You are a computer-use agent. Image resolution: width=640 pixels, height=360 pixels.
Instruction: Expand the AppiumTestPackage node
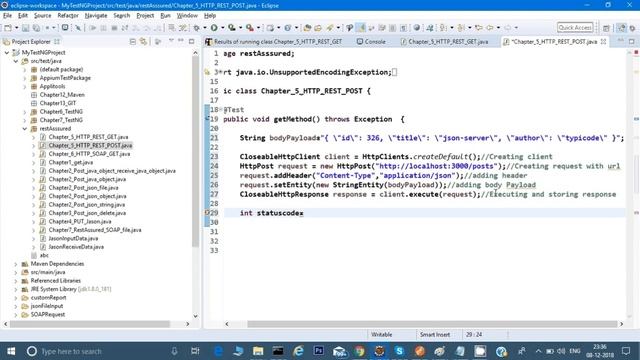[x=24, y=78]
